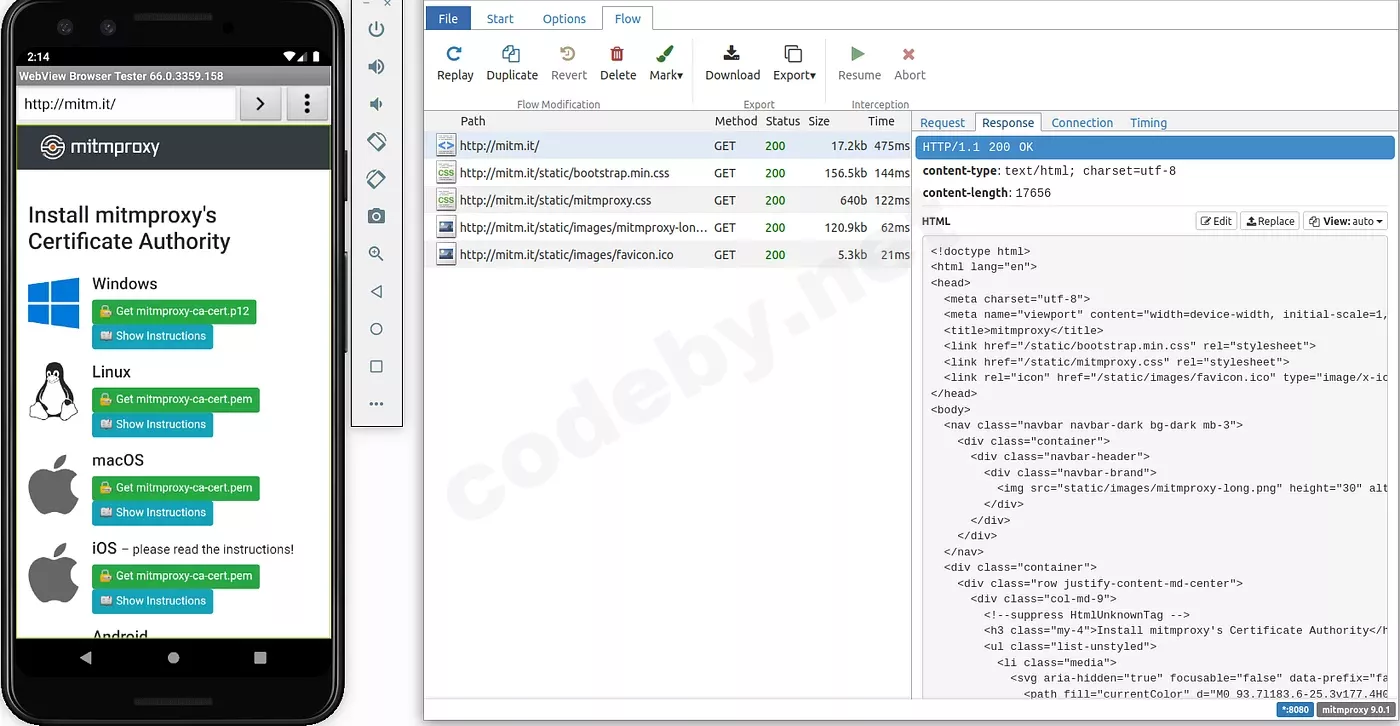
Task: Open the Mark dropdown
Action: tap(666, 63)
